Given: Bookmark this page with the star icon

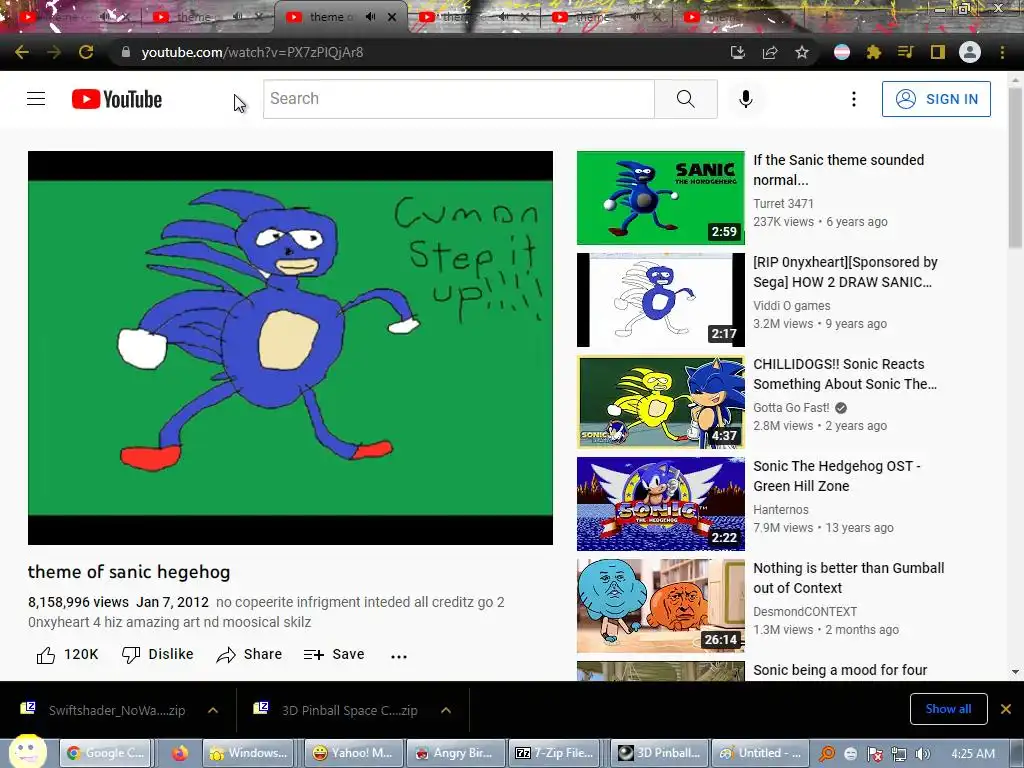Looking at the screenshot, I should click(x=802, y=52).
